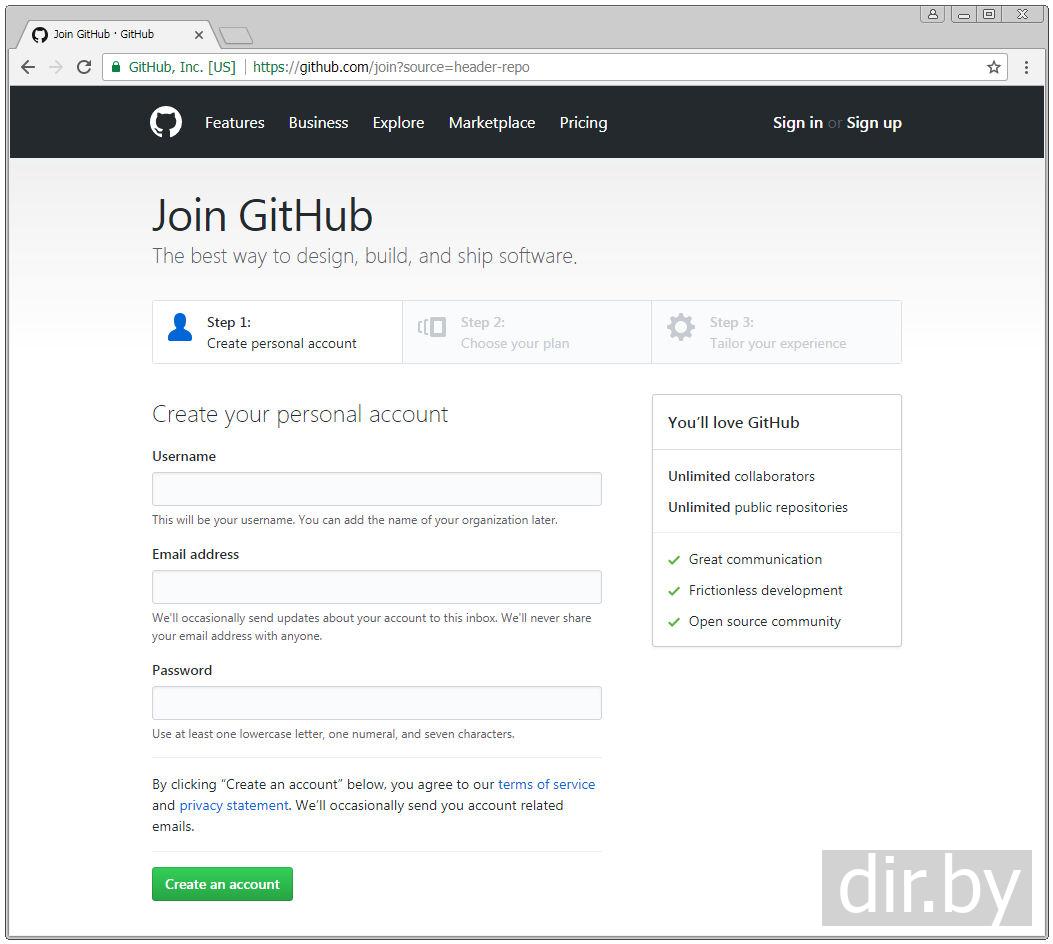Image resolution: width=1053 pixels, height=944 pixels.
Task: Click the Password label
Action: [182, 670]
